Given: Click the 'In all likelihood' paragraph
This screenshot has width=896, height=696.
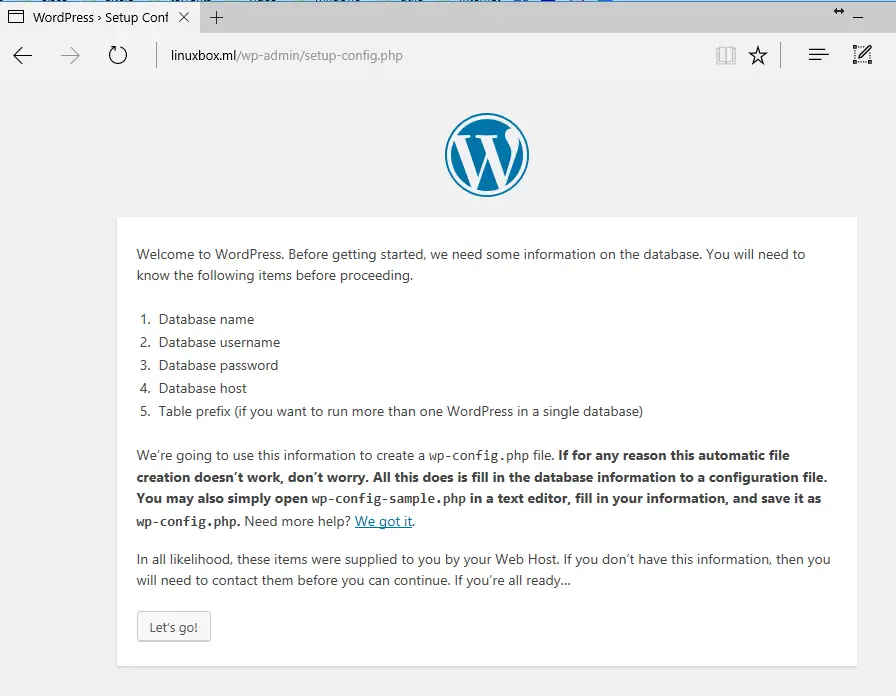Looking at the screenshot, I should (x=483, y=570).
